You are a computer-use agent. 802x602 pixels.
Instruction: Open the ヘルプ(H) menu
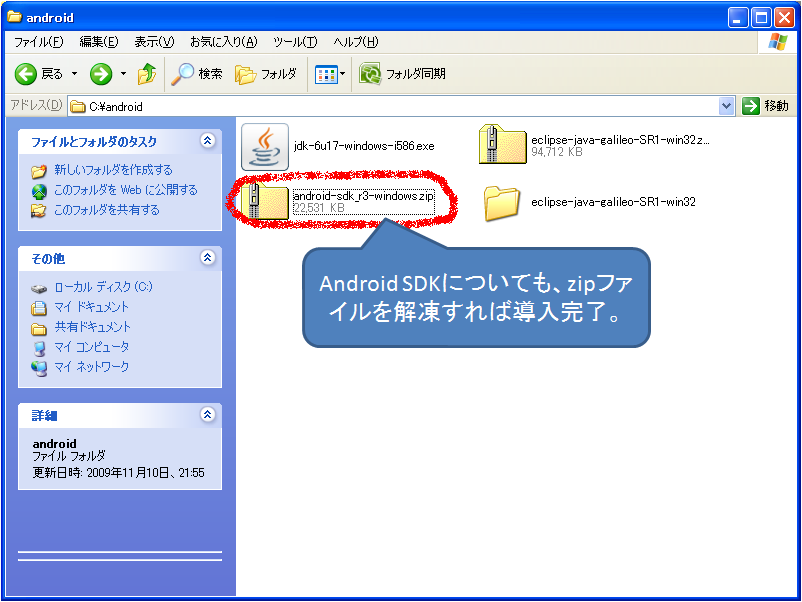(x=355, y=42)
